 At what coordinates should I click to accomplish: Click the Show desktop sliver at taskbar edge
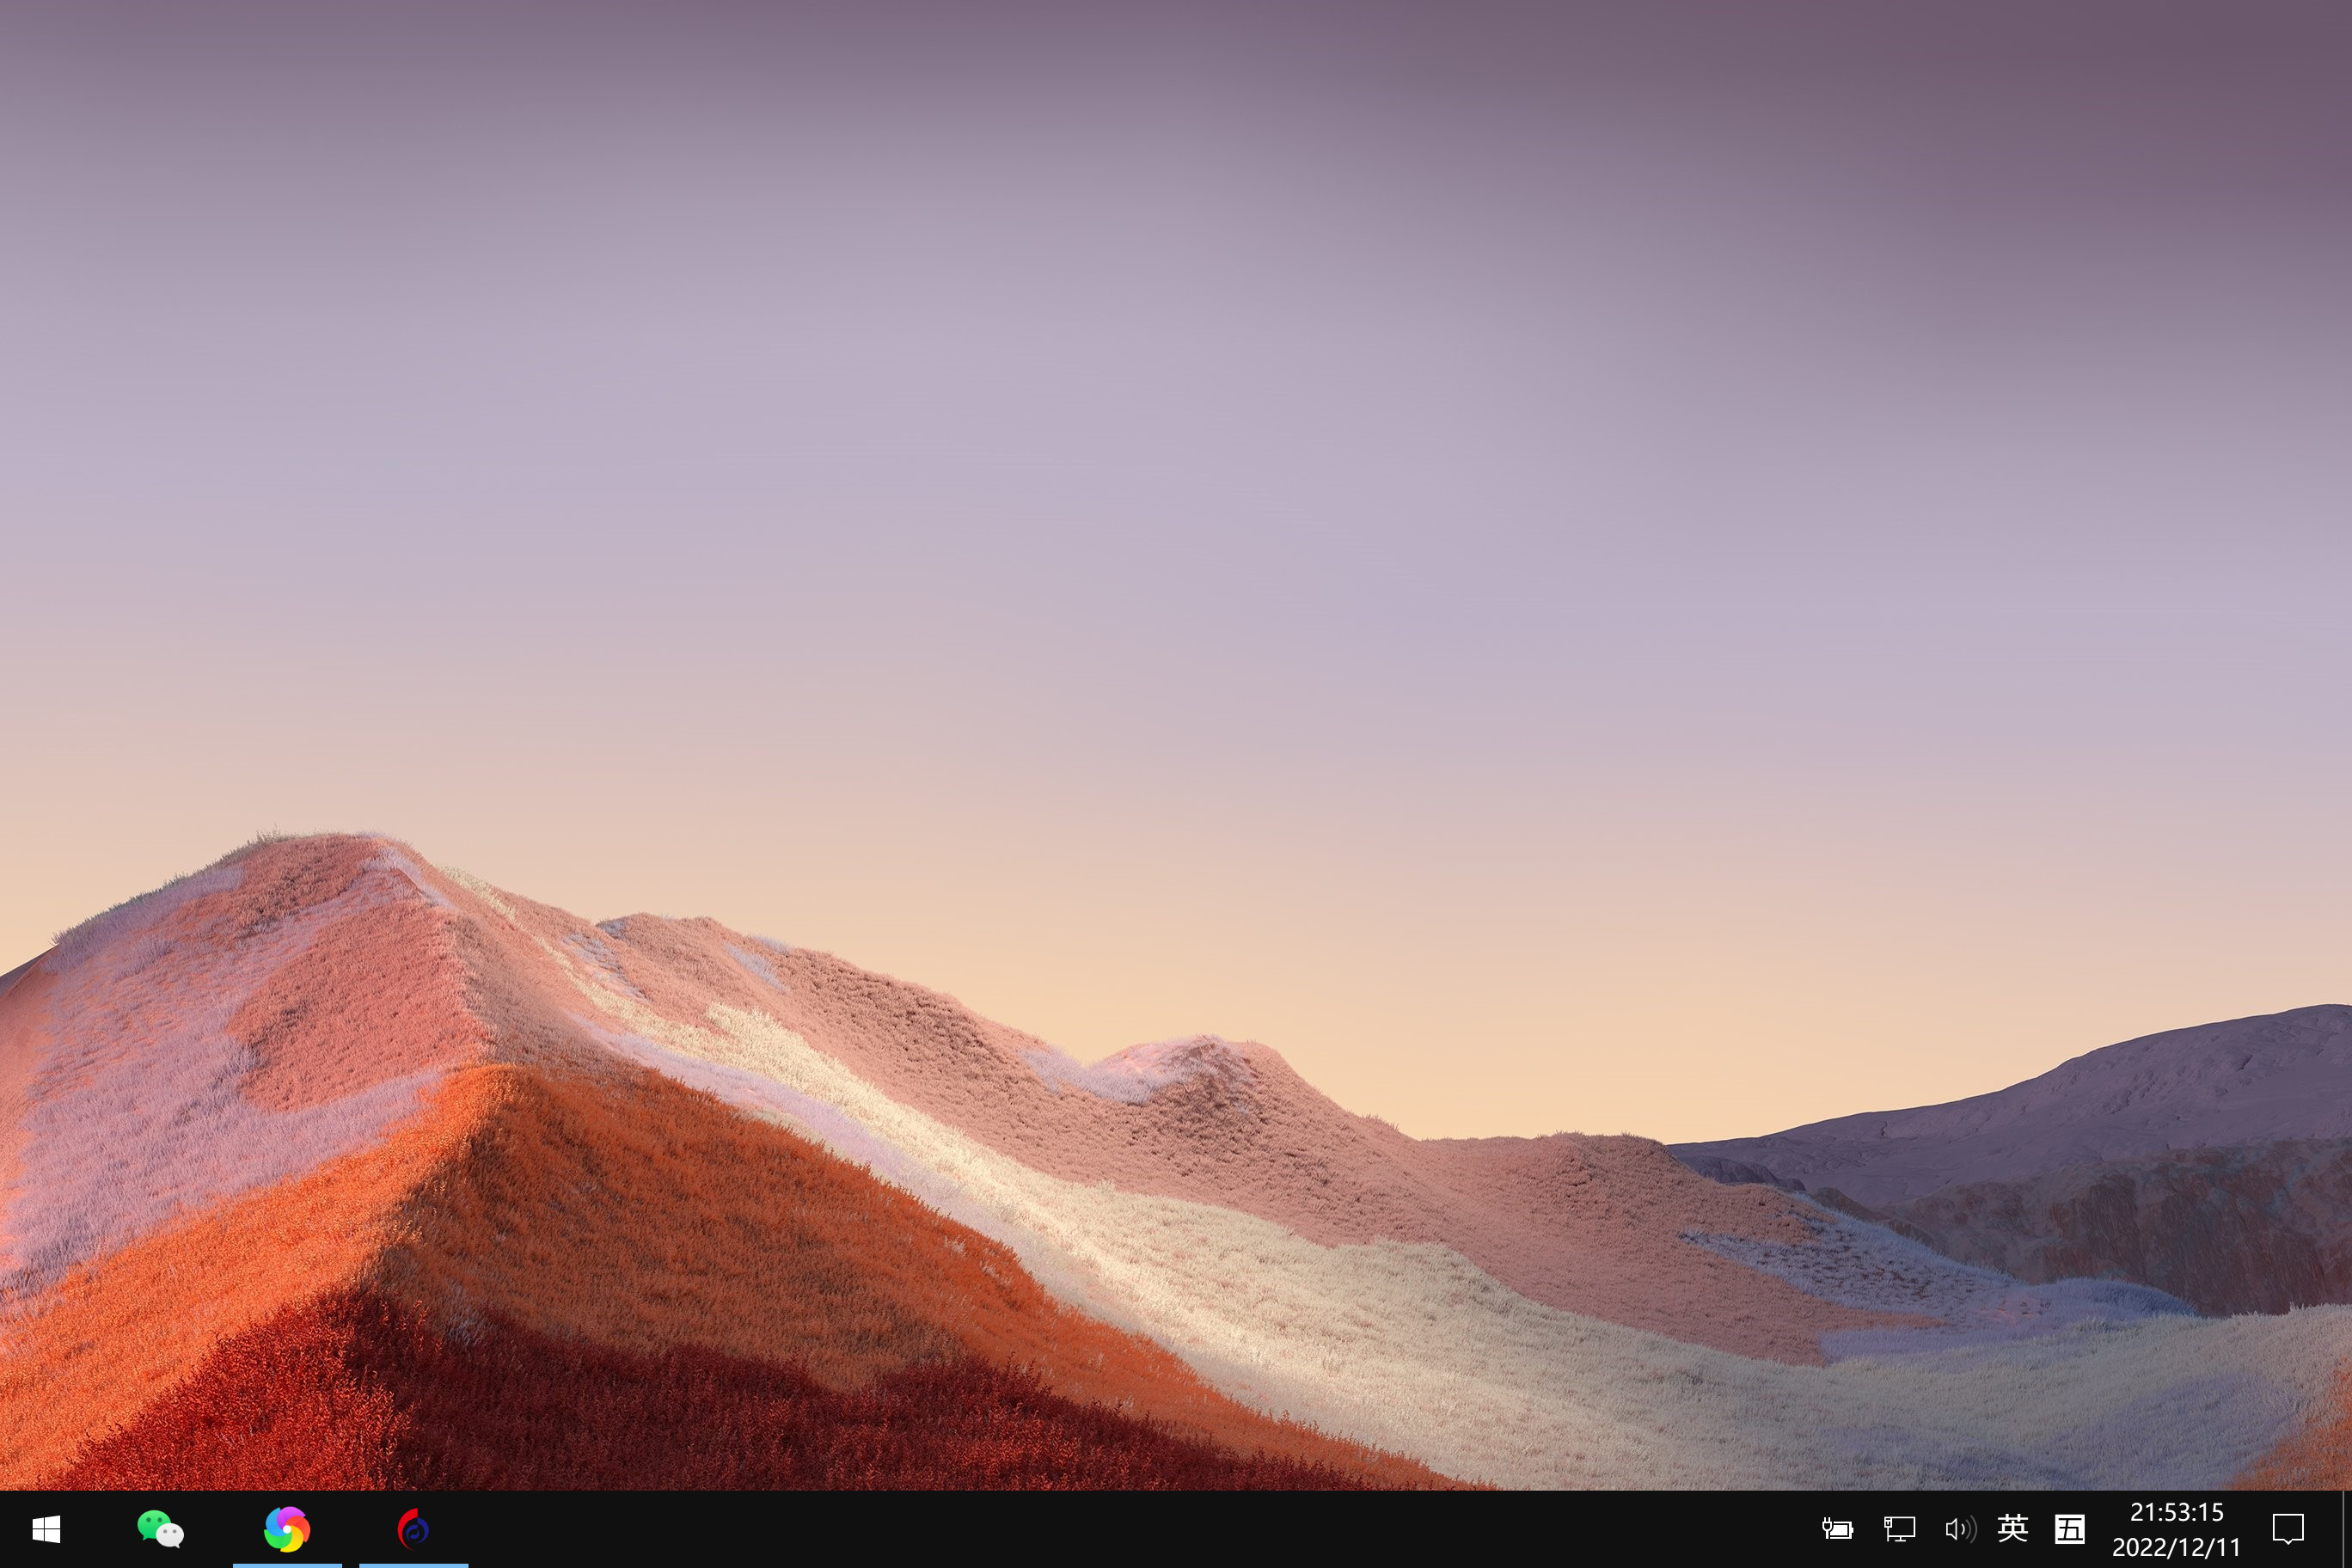[2346, 1529]
